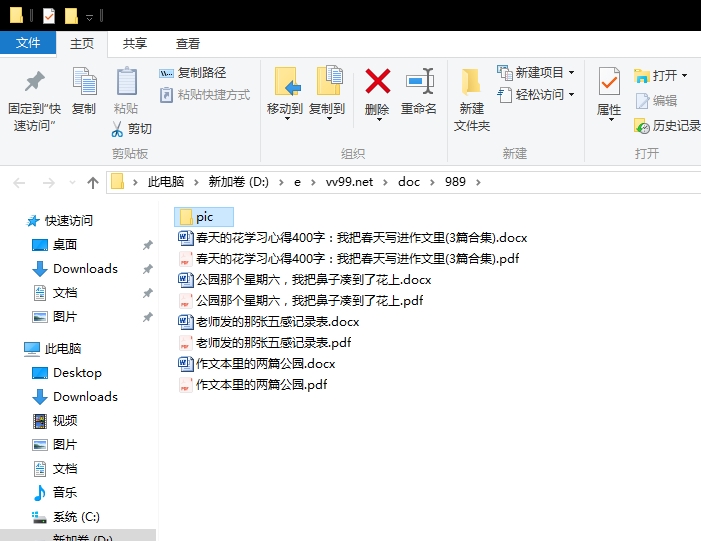Viewport: 701px width, 541px height.
Task: Open 系统 (C:) drive
Action: point(66,517)
